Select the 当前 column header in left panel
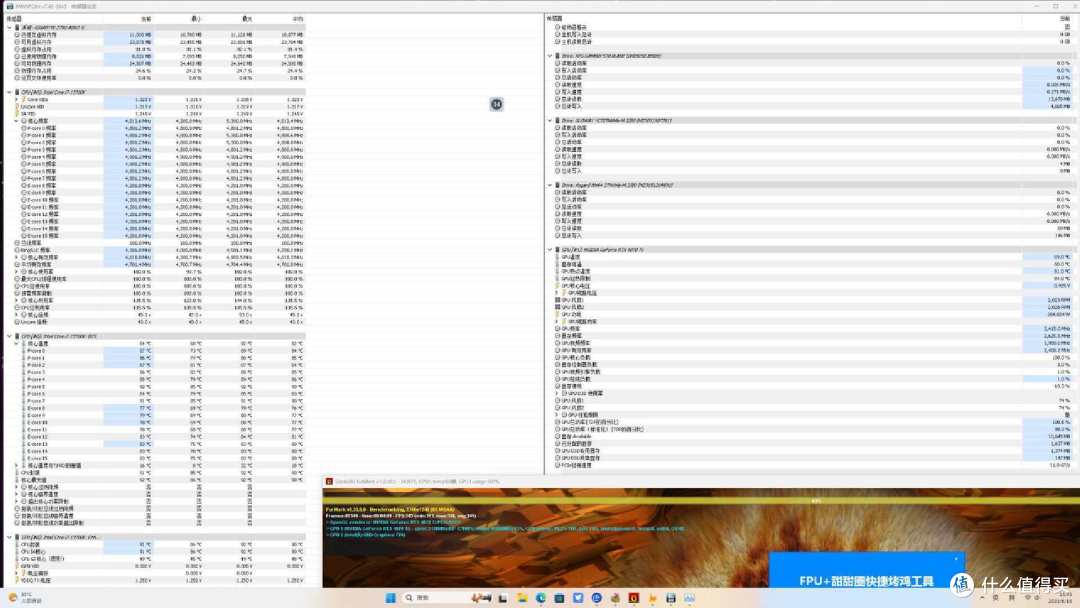This screenshot has height=608, width=1080. click(x=146, y=19)
